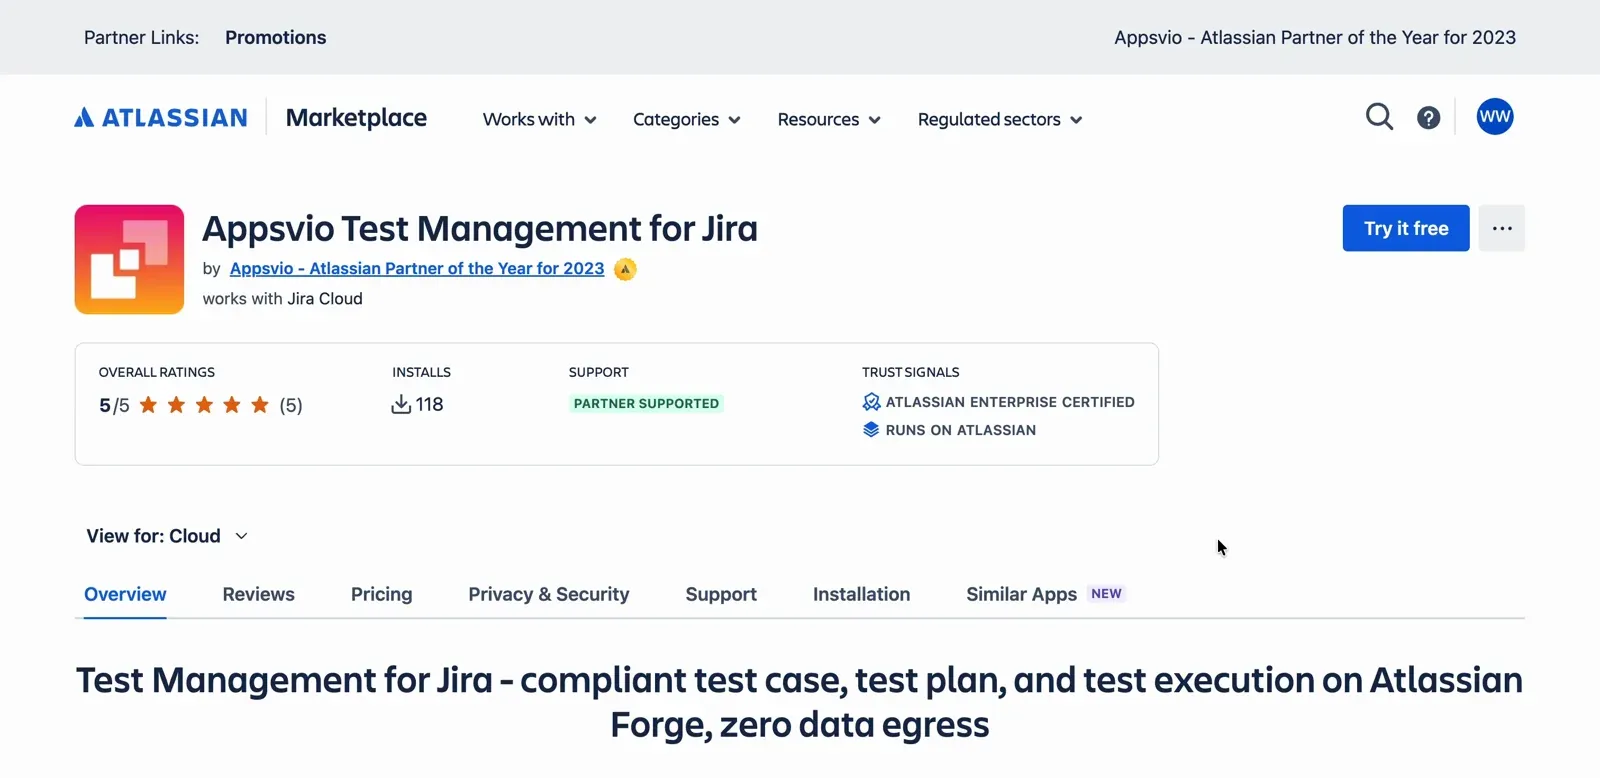The image size is (1600, 778).
Task: Open the Similar Apps tab
Action: click(1021, 594)
